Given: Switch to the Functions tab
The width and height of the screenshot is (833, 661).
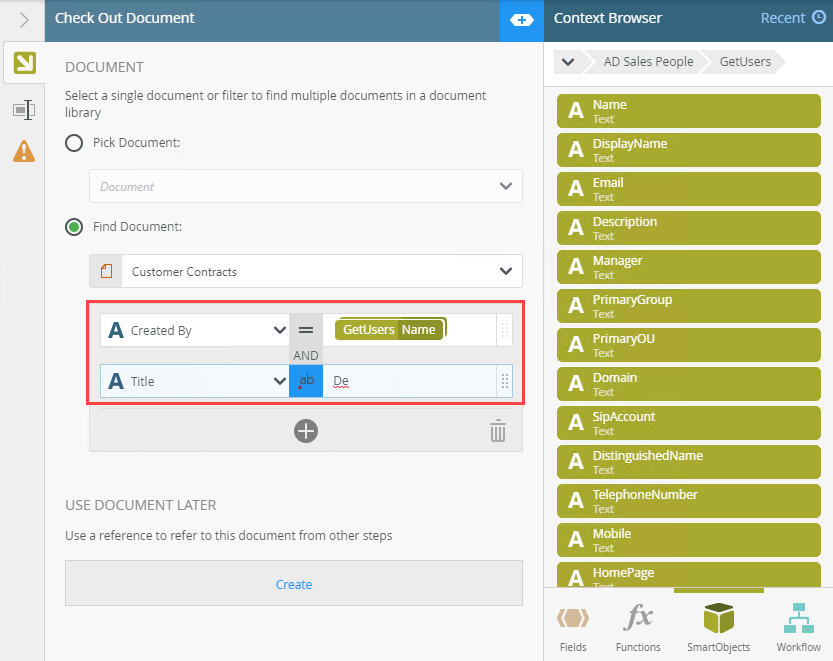Looking at the screenshot, I should 638,627.
